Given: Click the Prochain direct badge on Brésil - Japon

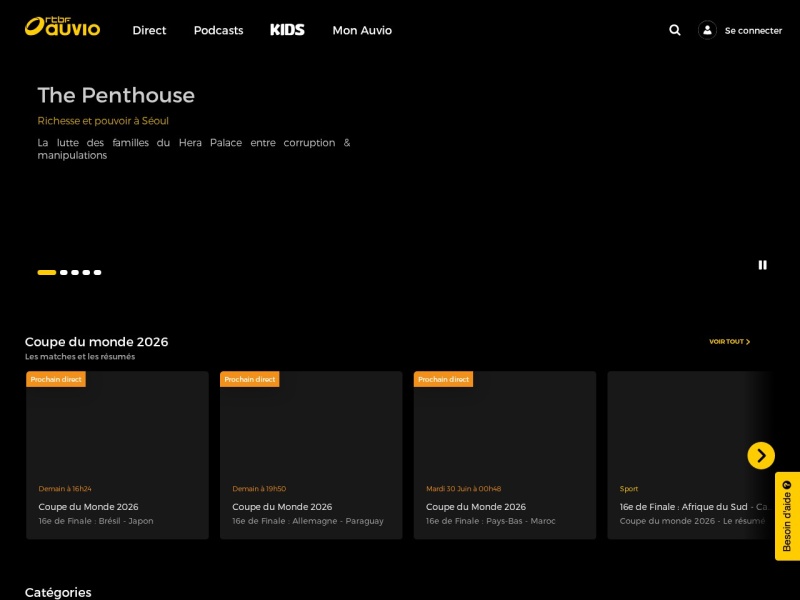Looking at the screenshot, I should point(56,379).
